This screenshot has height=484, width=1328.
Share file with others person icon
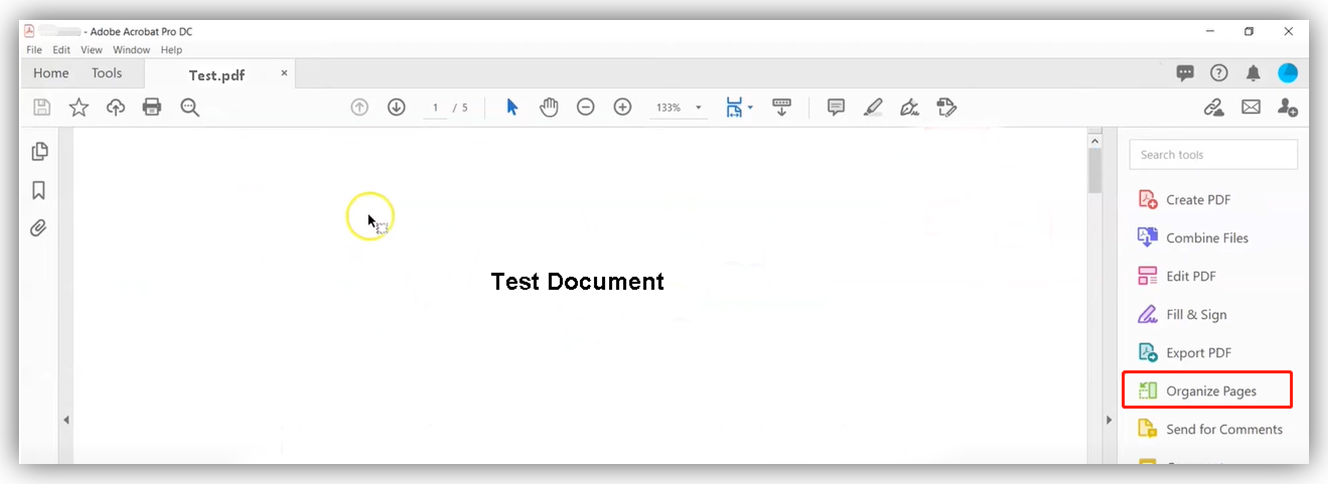click(x=1288, y=107)
